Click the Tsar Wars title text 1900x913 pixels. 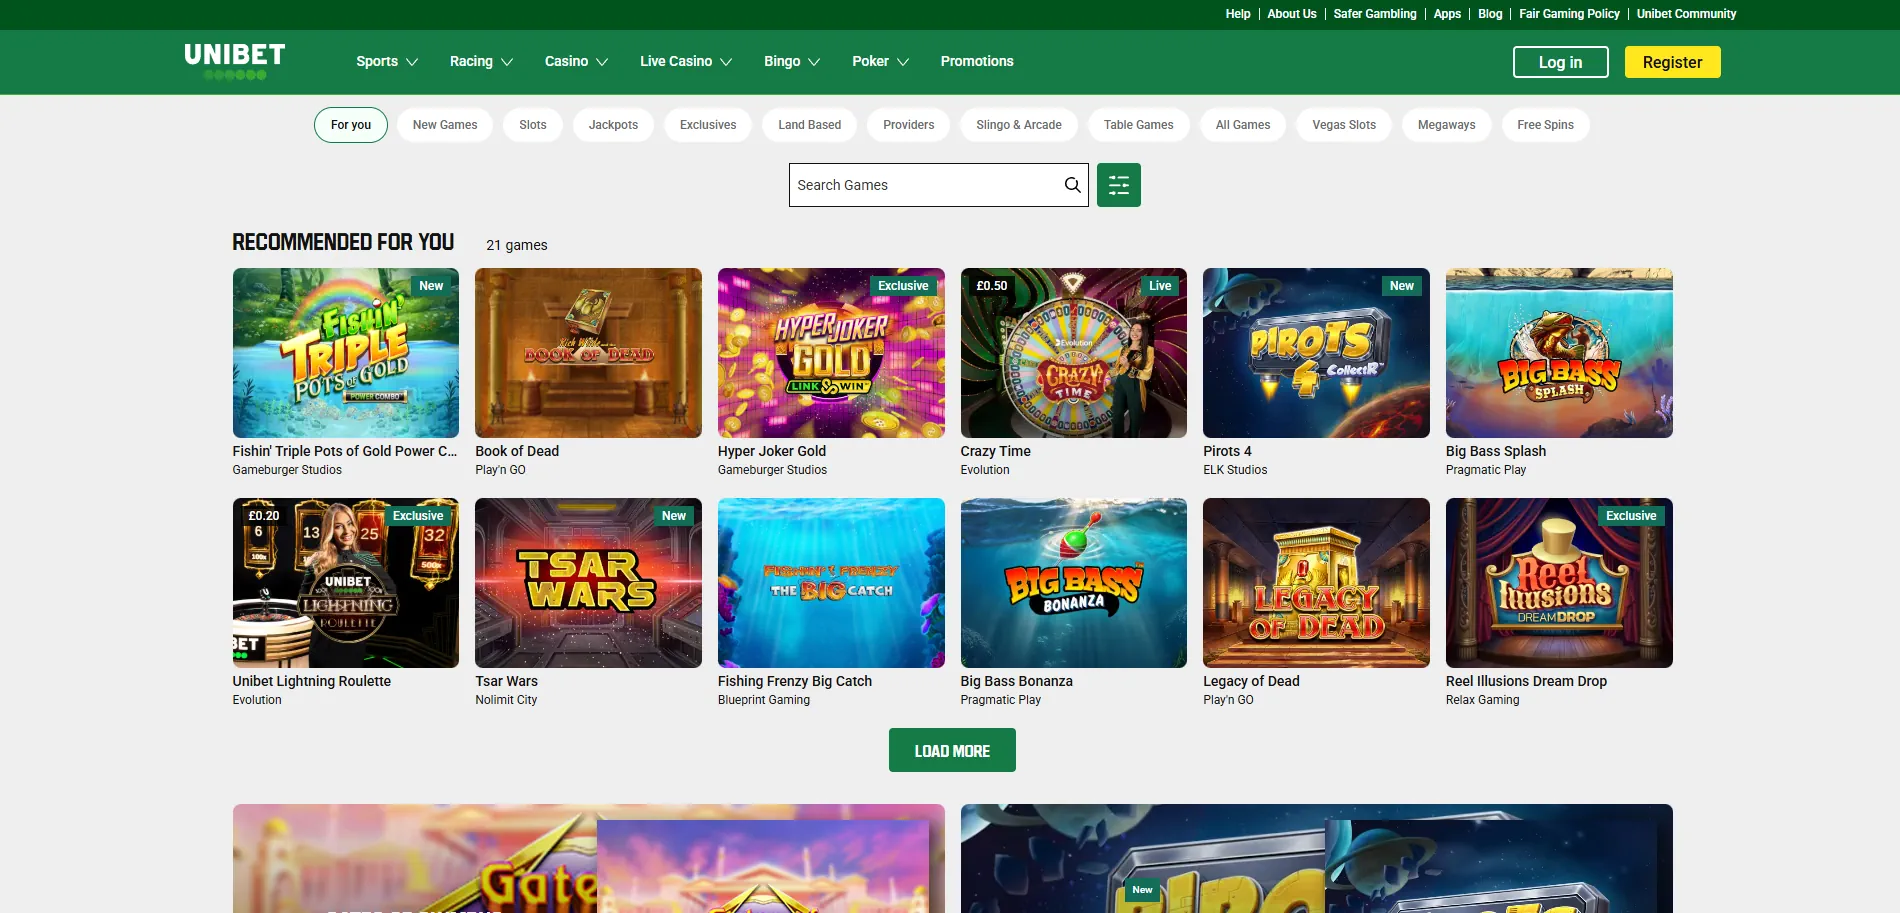(x=506, y=681)
